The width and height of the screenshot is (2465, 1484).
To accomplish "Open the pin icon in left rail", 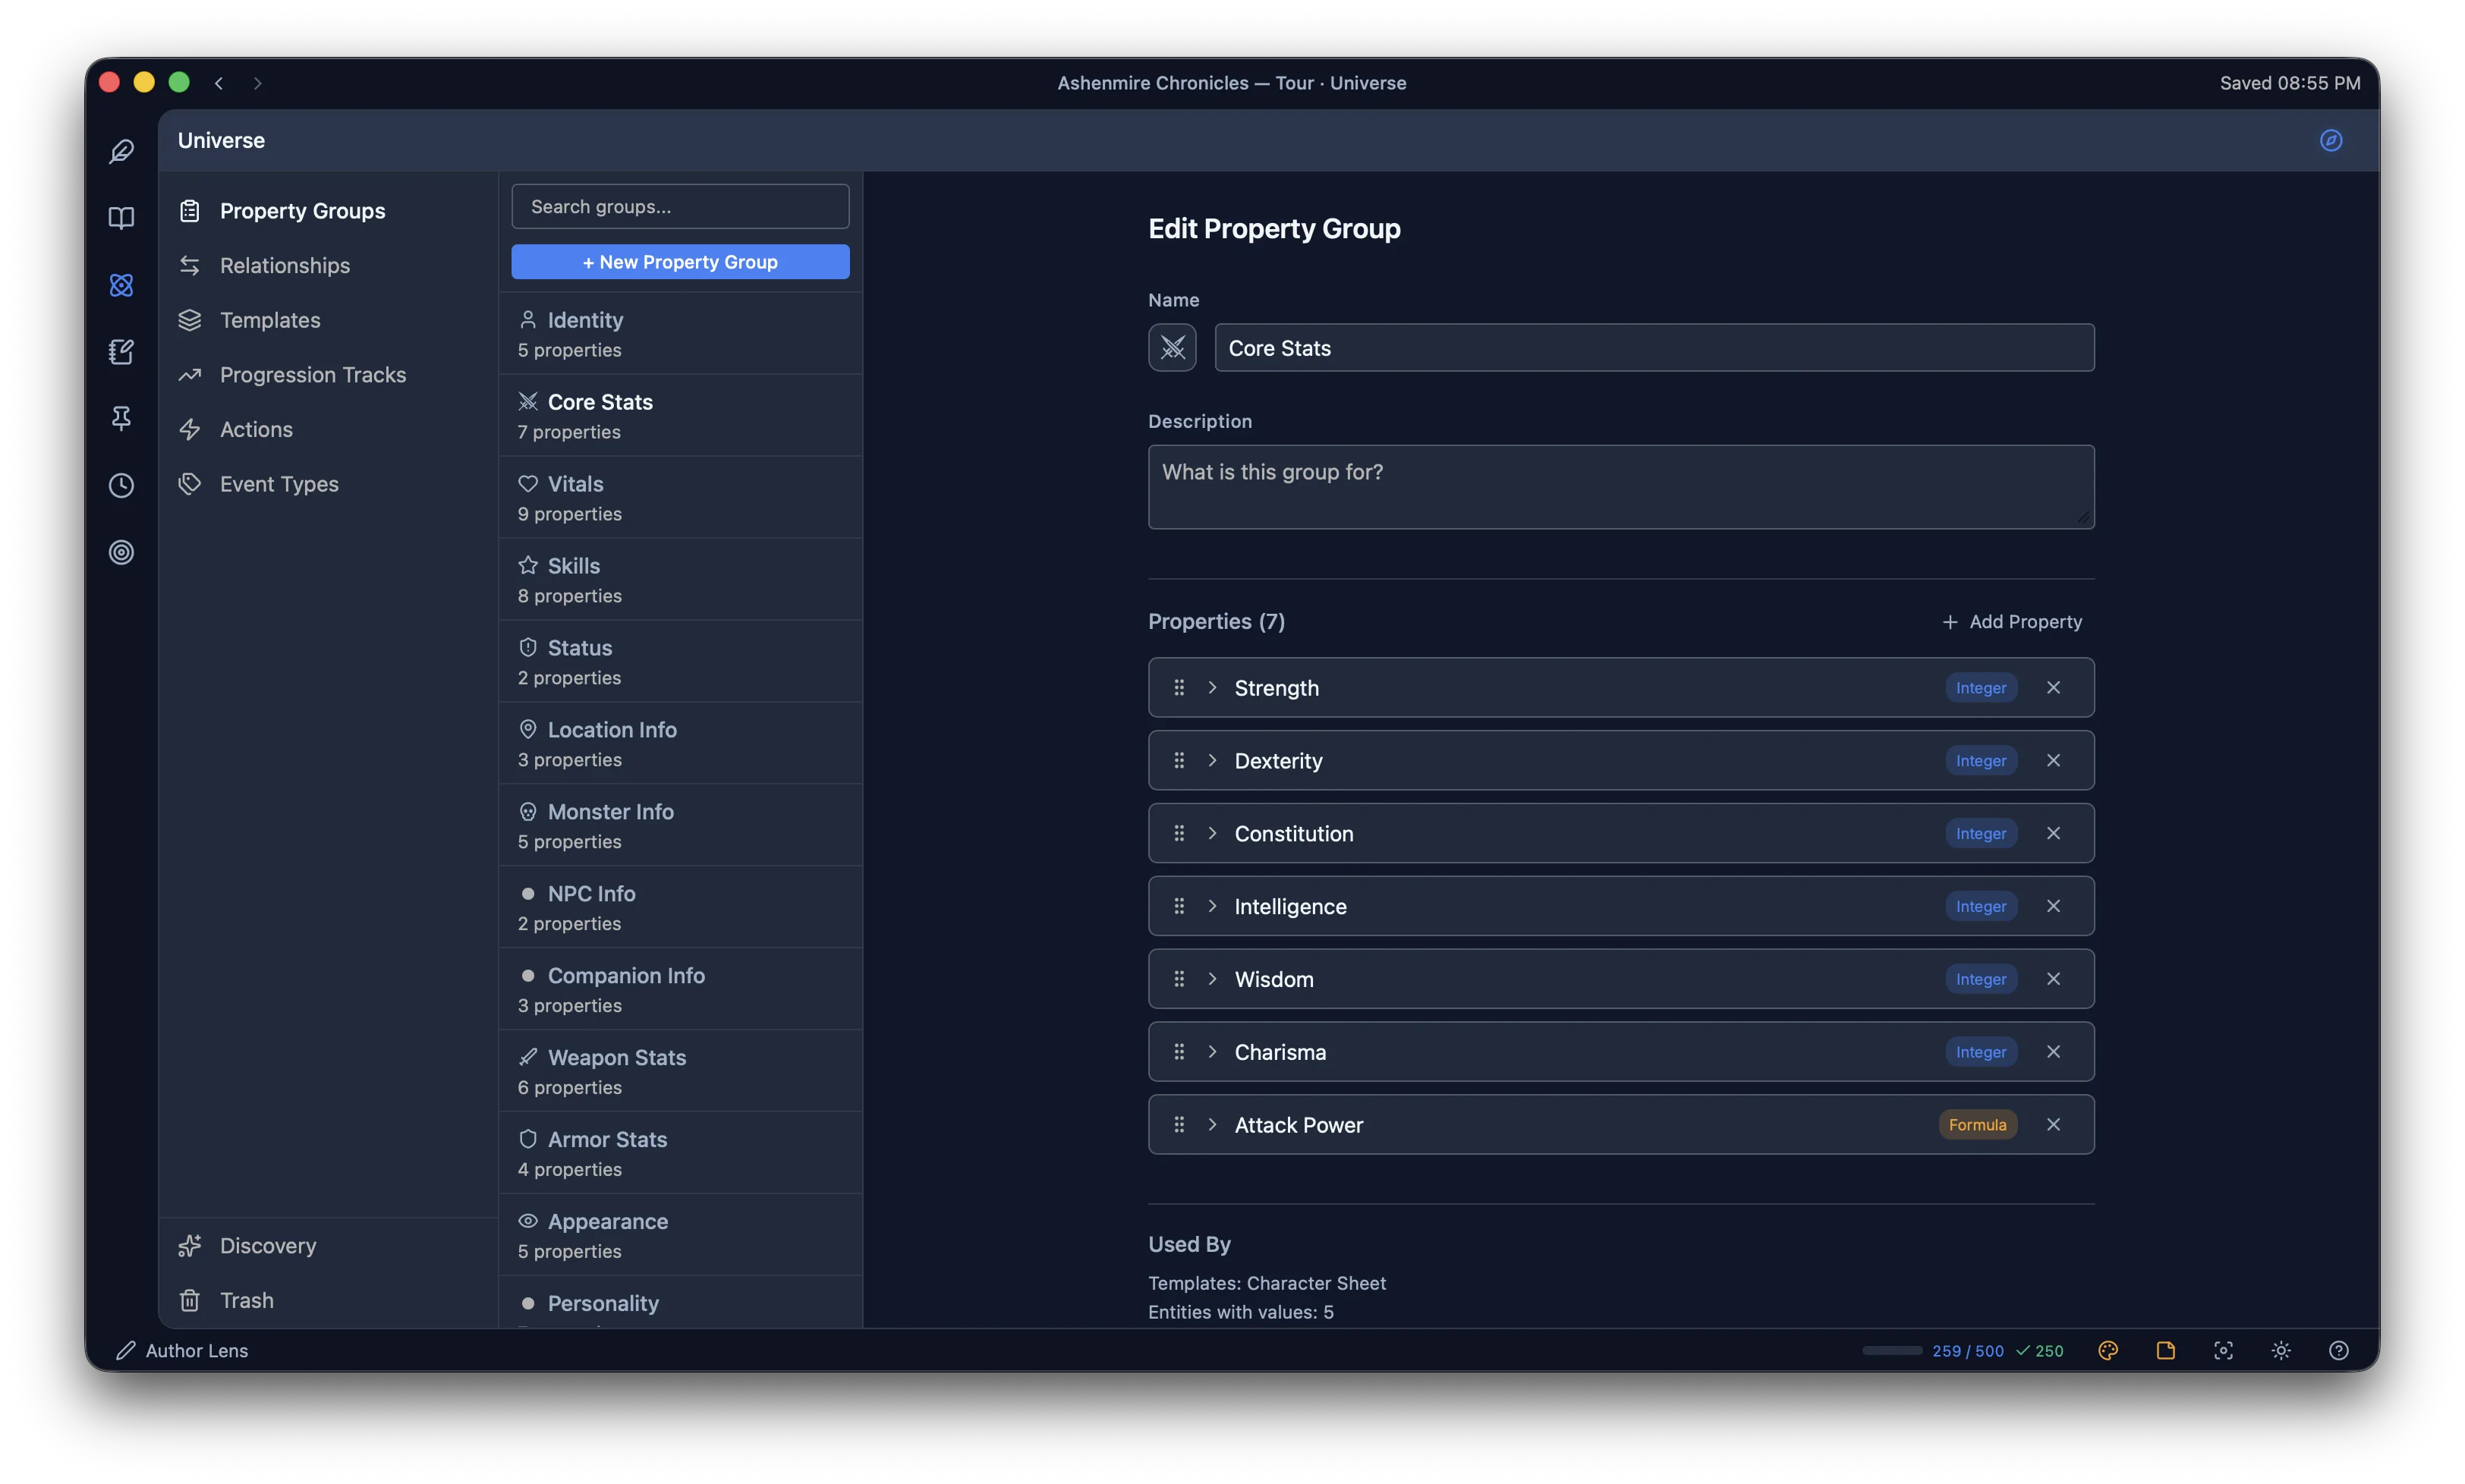I will click(x=121, y=418).
